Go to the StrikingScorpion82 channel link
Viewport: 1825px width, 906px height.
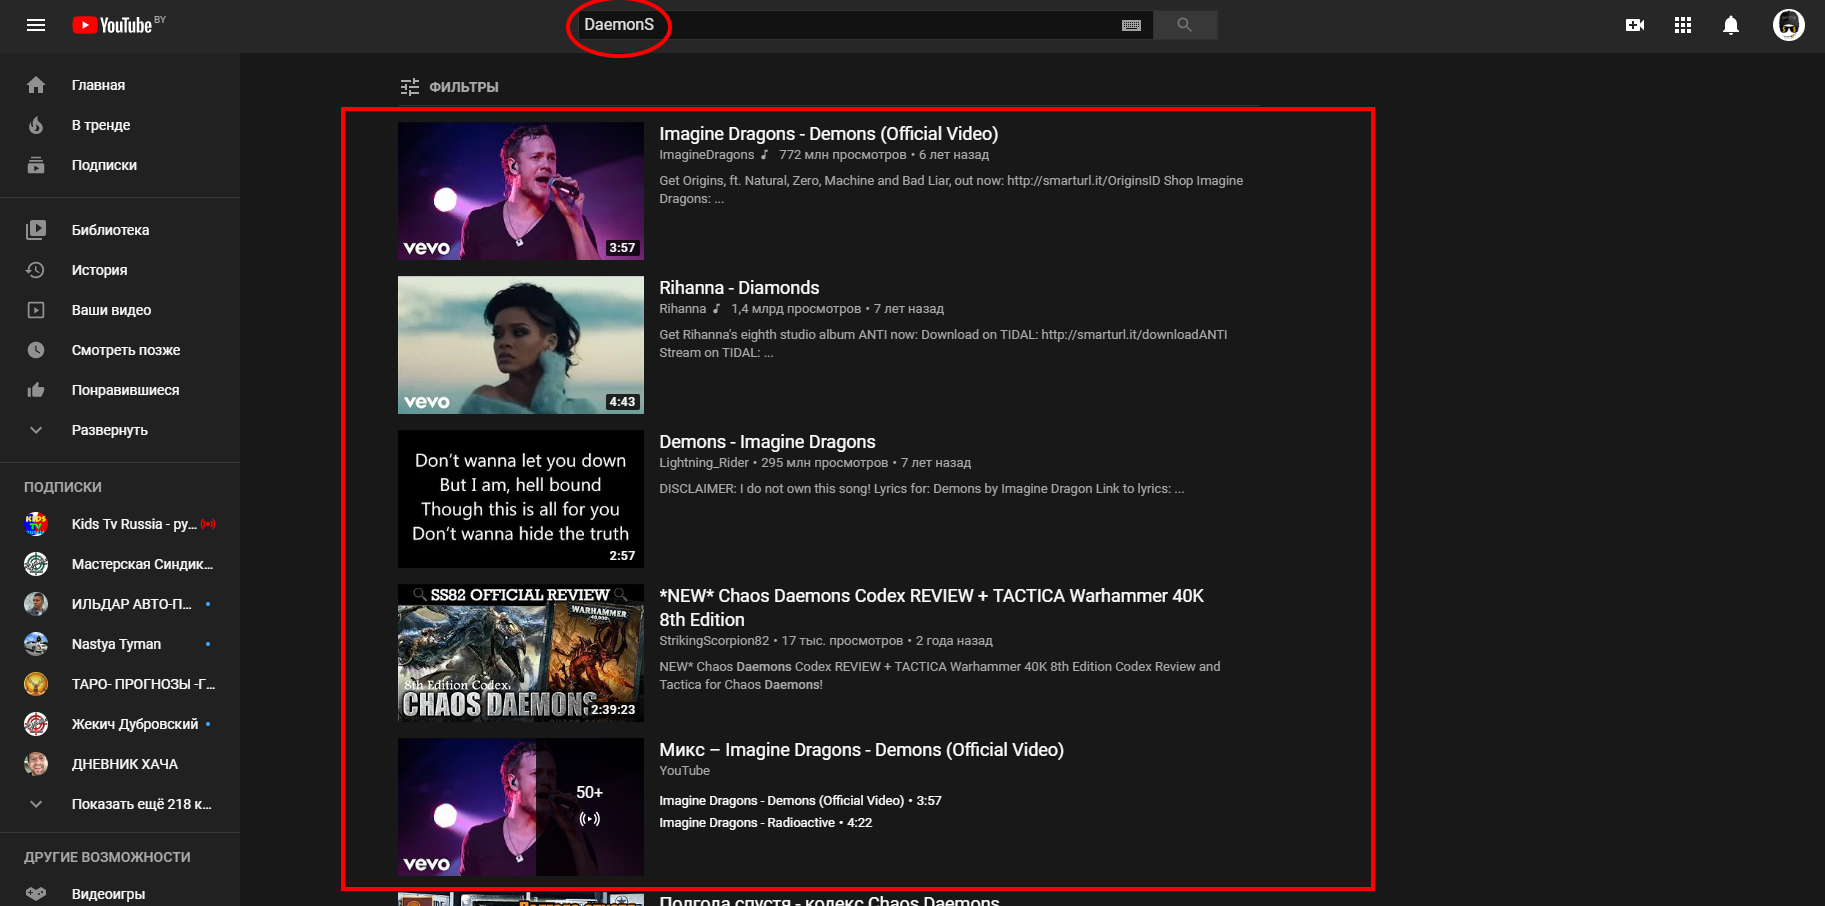(x=714, y=641)
